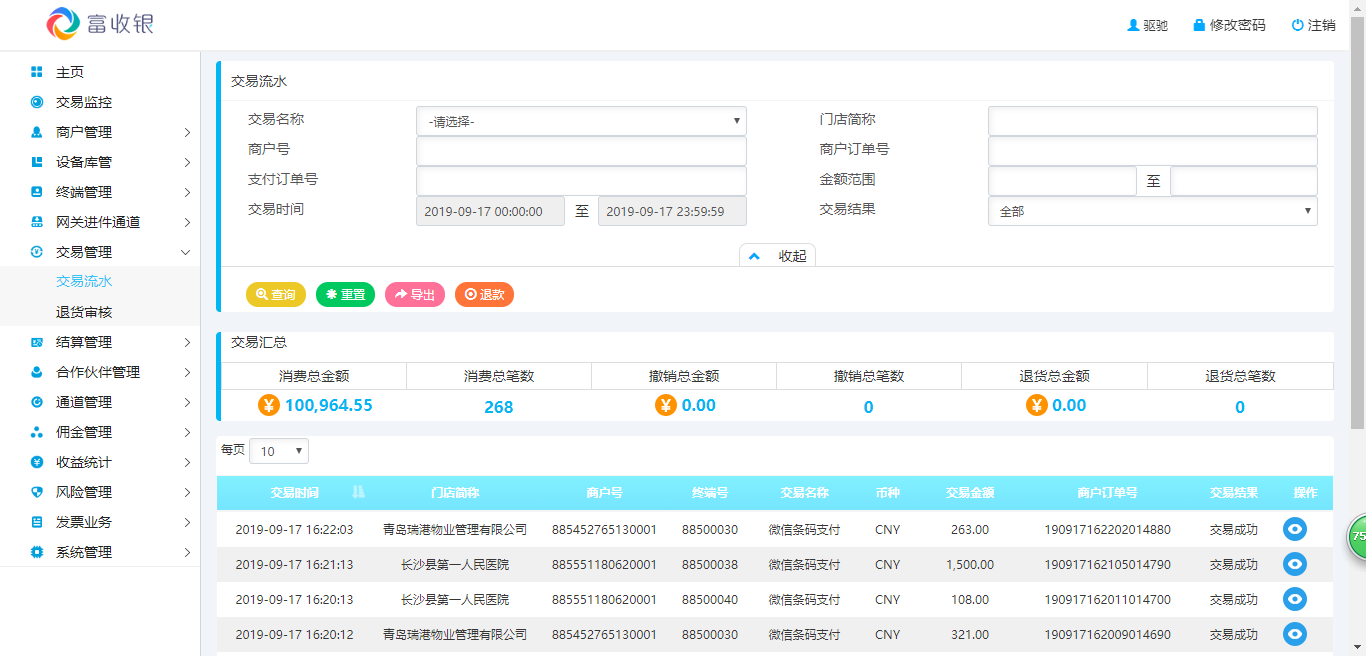Click the gear icon of 系统管理
Screen dimensions: 1366x656
tap(37, 551)
